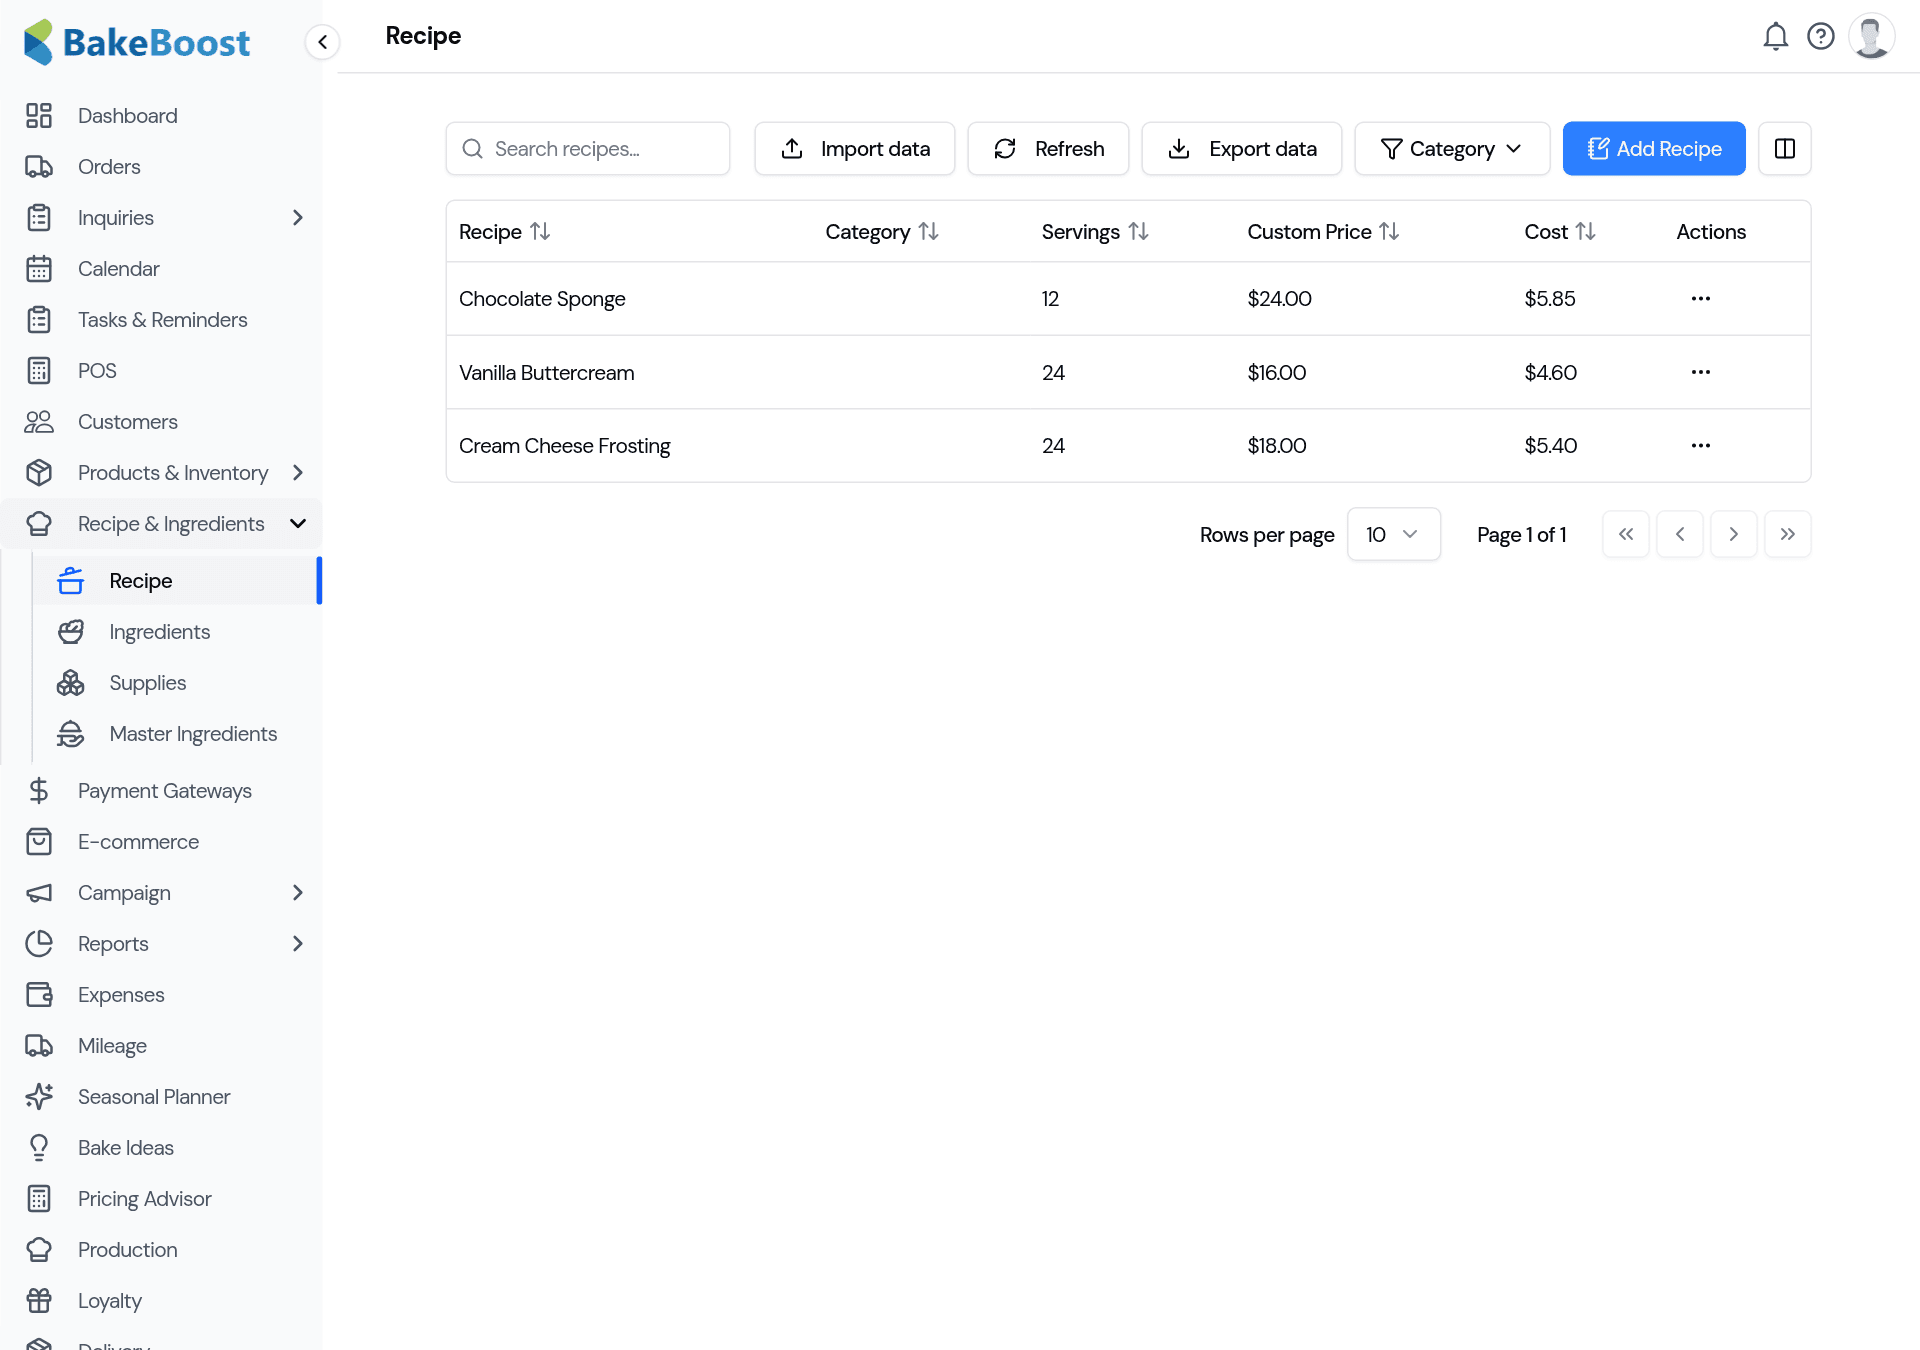
Task: Click the BakeBoost logo
Action: coord(137,42)
